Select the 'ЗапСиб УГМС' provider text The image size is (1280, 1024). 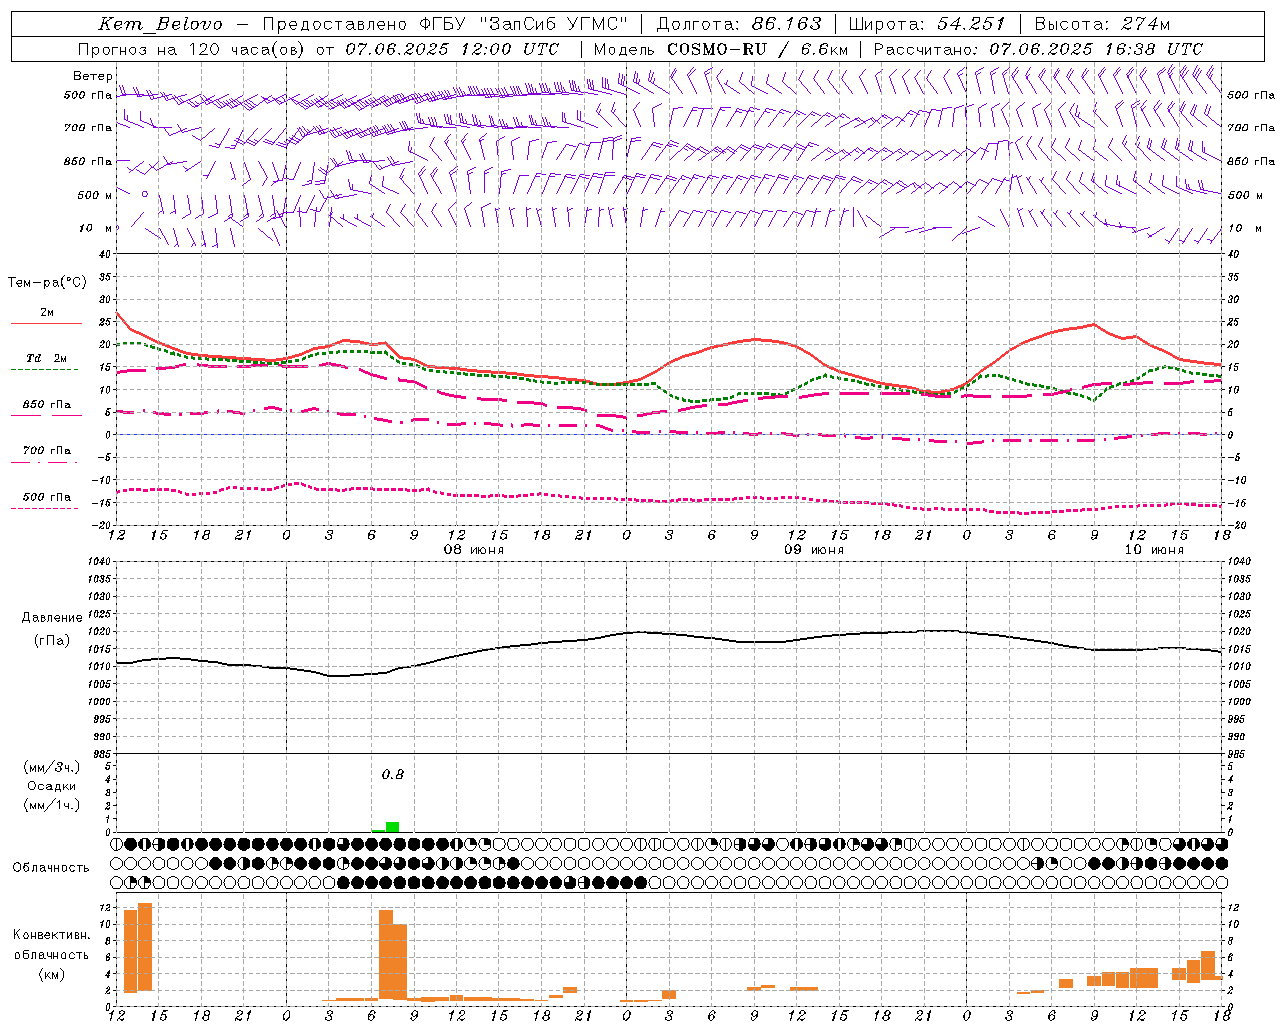[x=554, y=24]
